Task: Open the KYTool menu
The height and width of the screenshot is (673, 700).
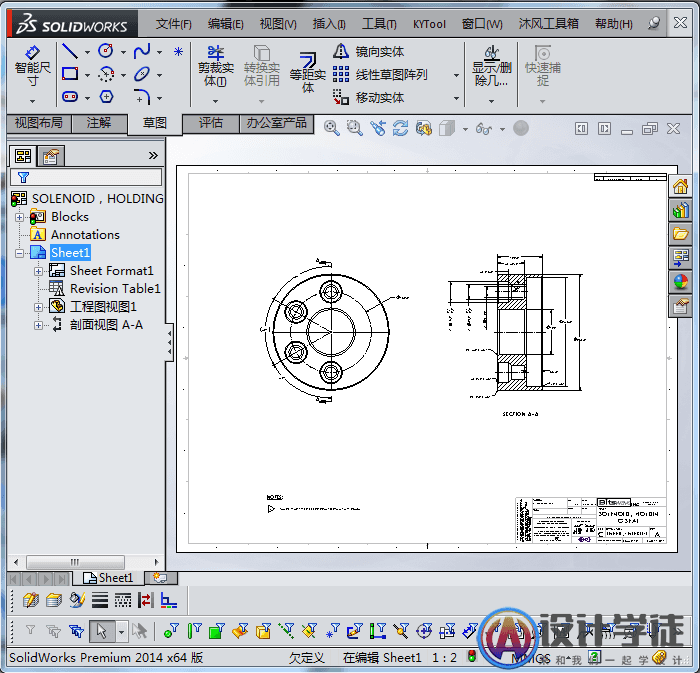Action: click(x=429, y=24)
